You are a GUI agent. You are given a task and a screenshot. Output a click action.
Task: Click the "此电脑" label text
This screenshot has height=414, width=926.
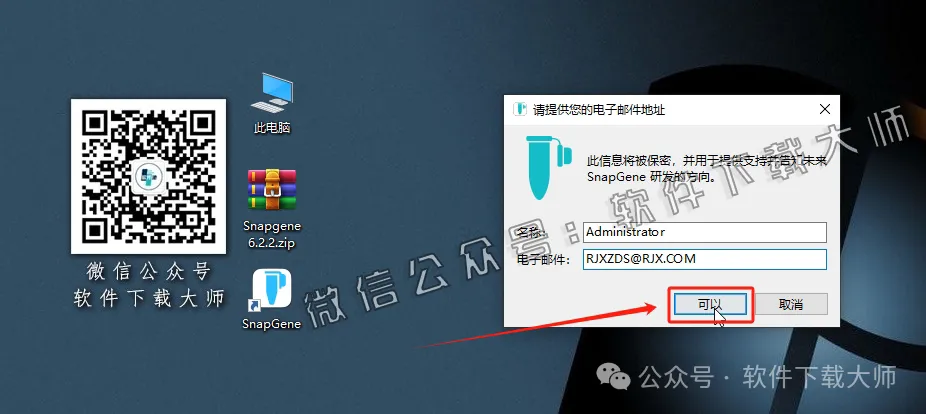pos(272,128)
